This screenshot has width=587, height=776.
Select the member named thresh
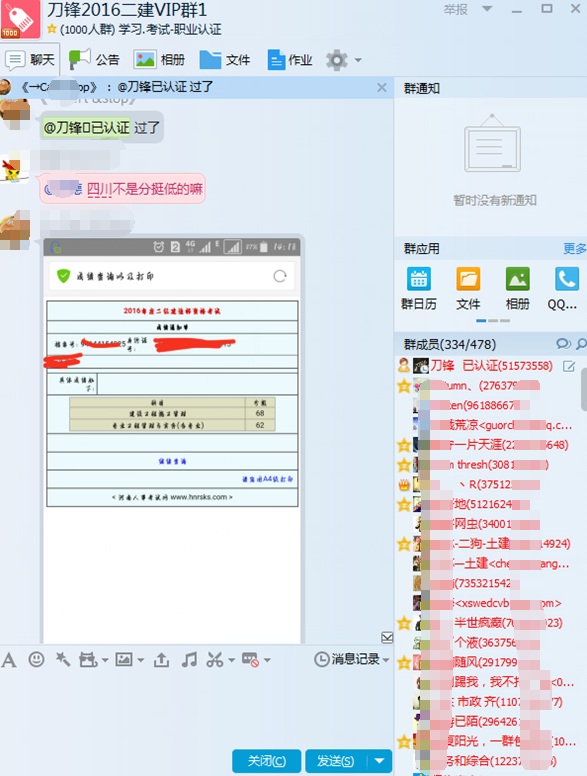pyautogui.click(x=488, y=464)
